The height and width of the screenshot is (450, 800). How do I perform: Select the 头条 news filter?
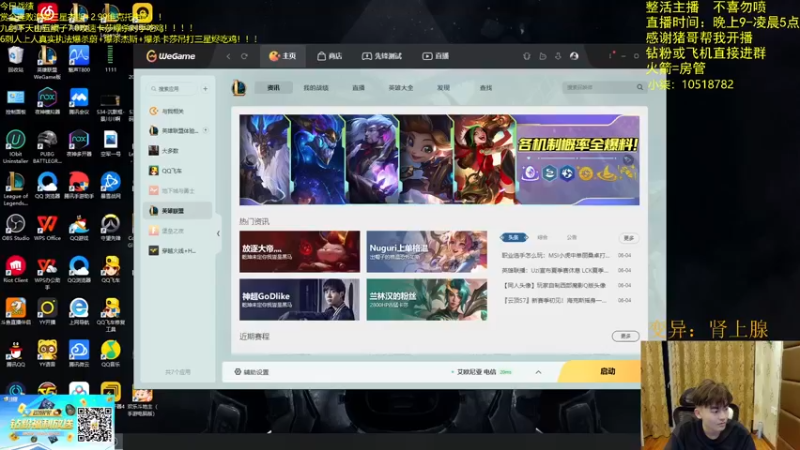[513, 237]
